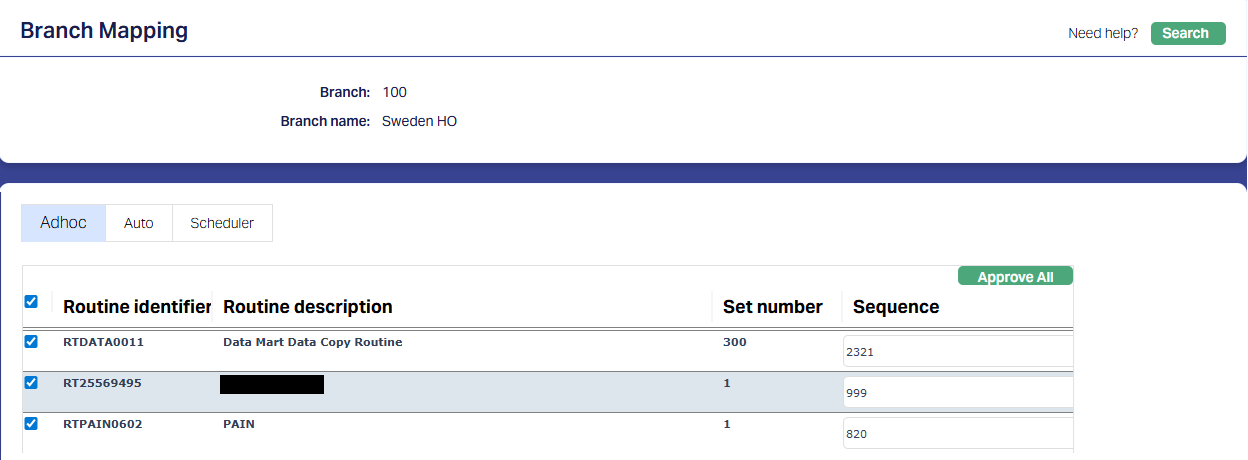Edit the Sequence field with value 820

(x=956, y=434)
